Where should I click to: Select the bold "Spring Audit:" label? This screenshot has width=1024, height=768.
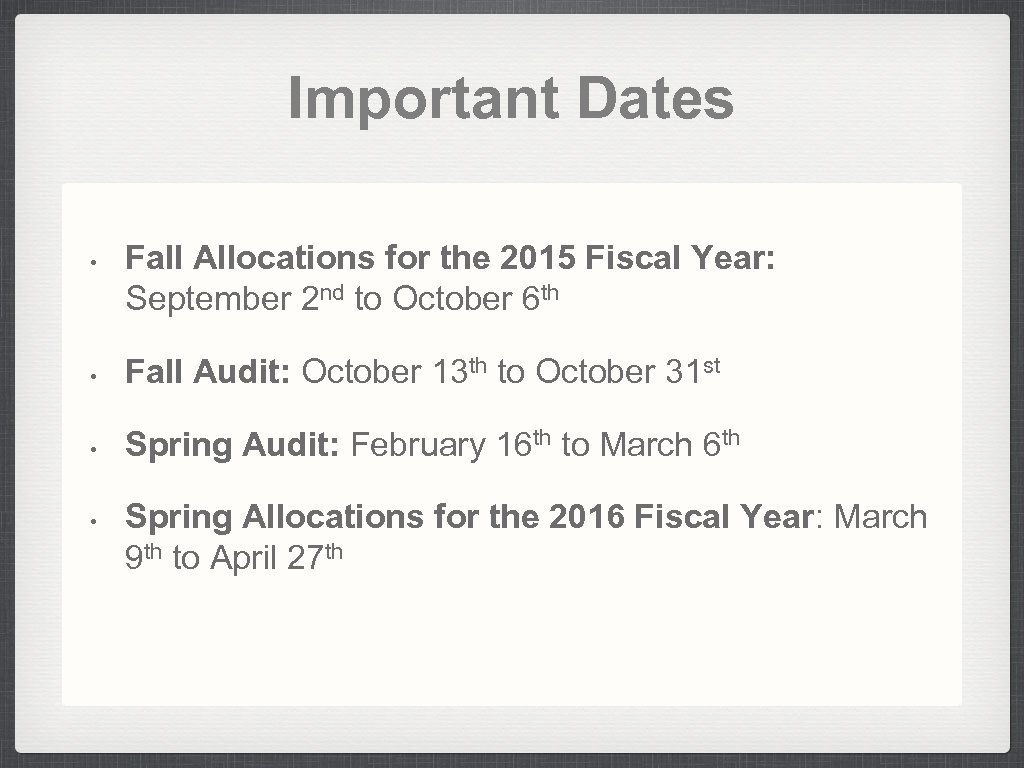click(x=234, y=445)
